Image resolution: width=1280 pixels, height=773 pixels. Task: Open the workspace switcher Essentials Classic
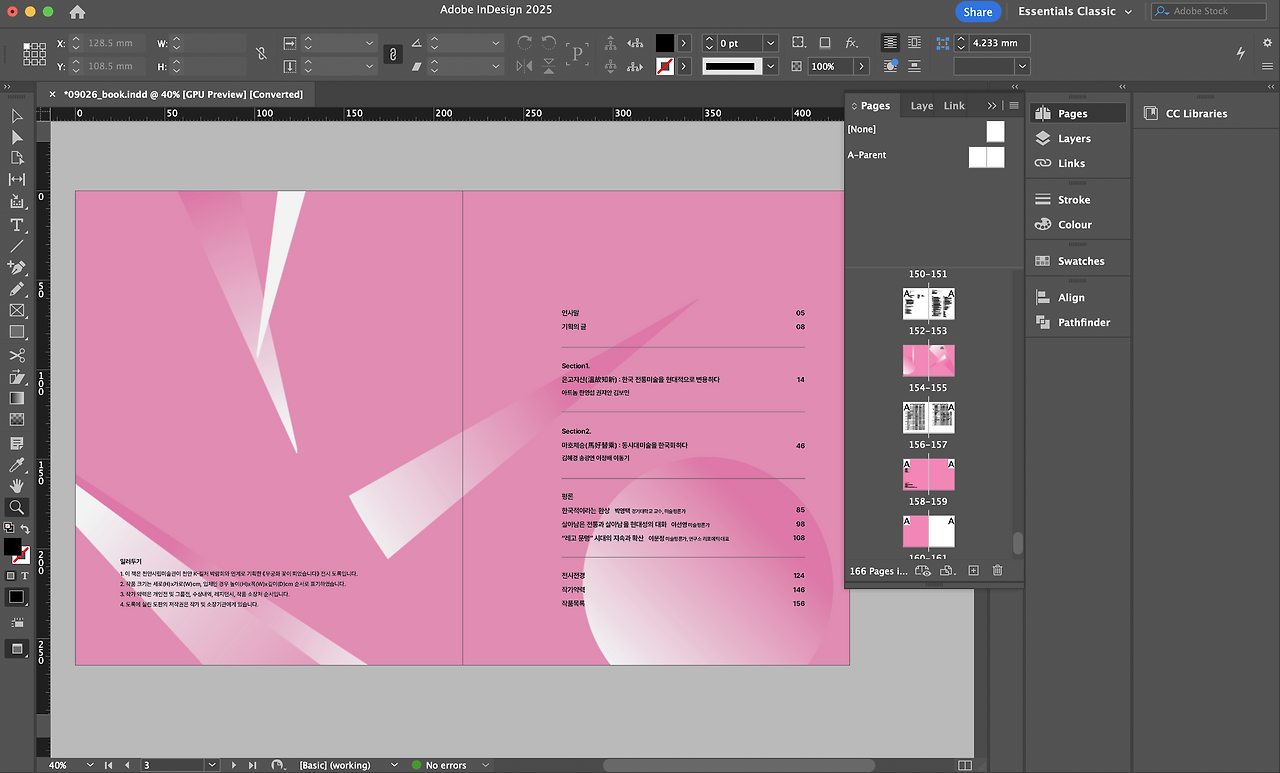click(x=1075, y=12)
